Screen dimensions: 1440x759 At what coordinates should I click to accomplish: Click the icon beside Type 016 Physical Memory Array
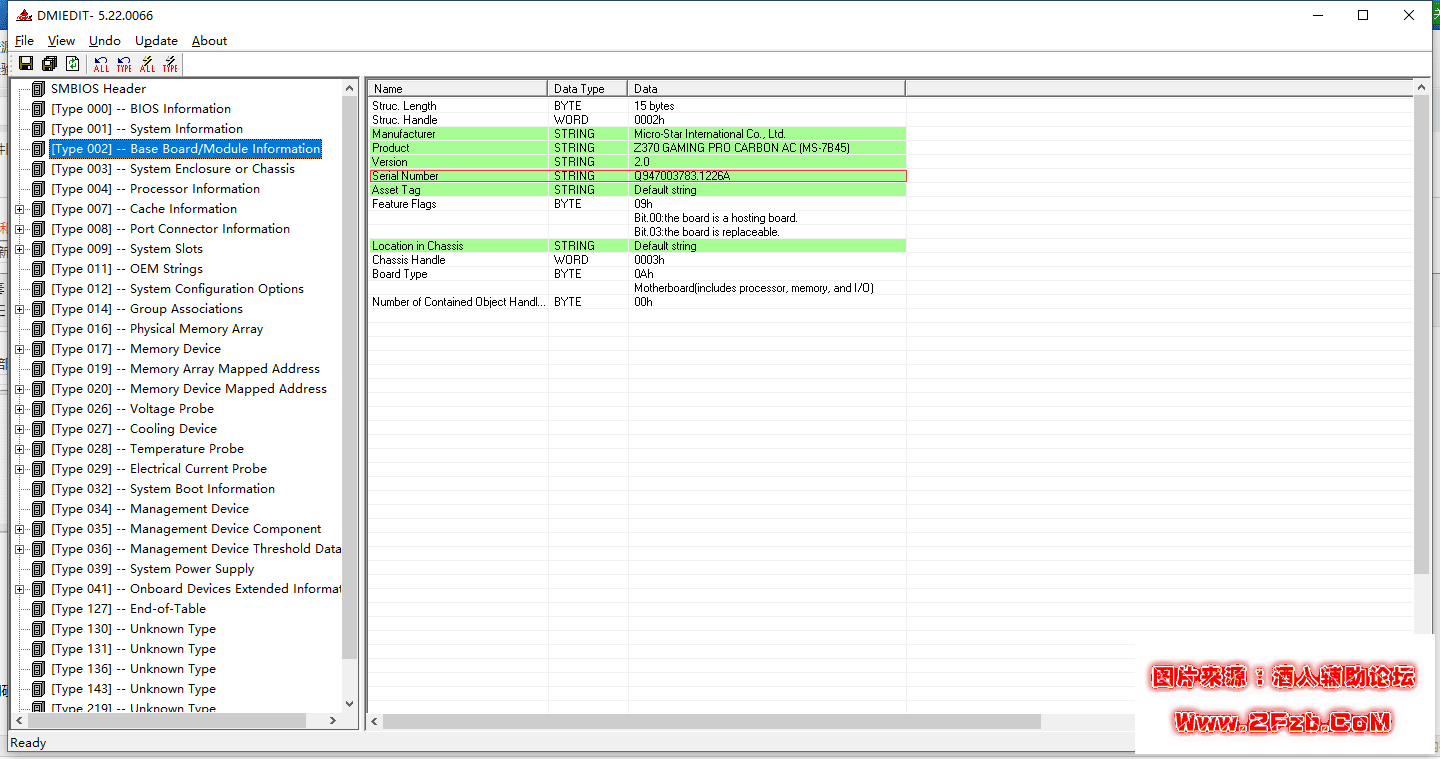[x=38, y=329]
